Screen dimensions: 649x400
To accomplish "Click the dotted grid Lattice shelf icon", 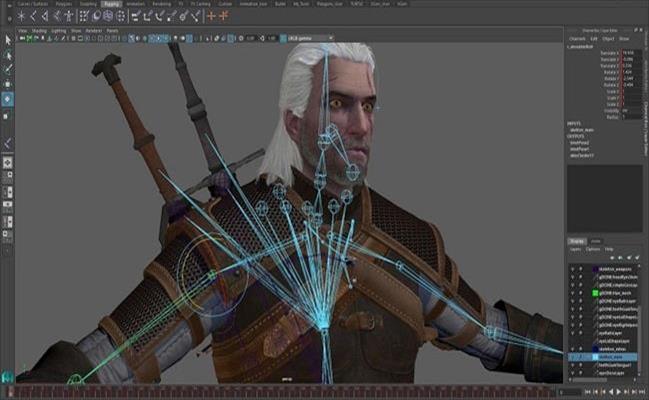I will pyautogui.click(x=84, y=16).
